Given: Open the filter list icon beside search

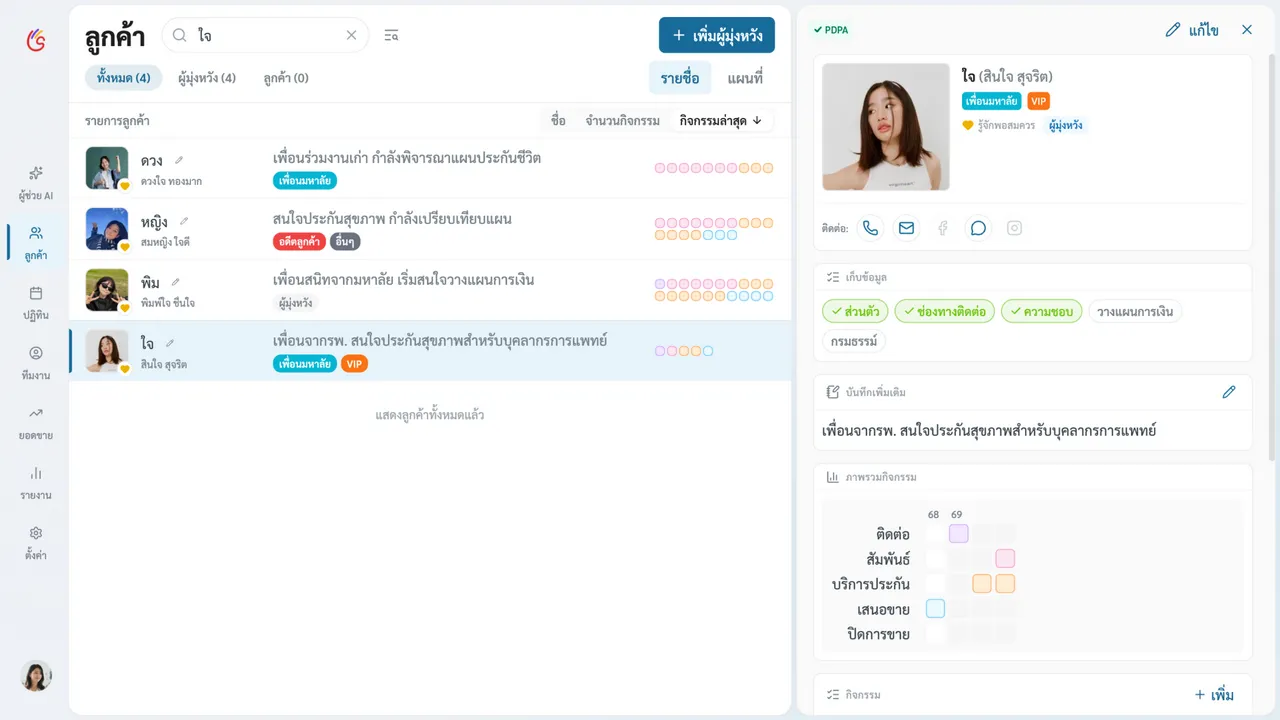Looking at the screenshot, I should pos(391,35).
